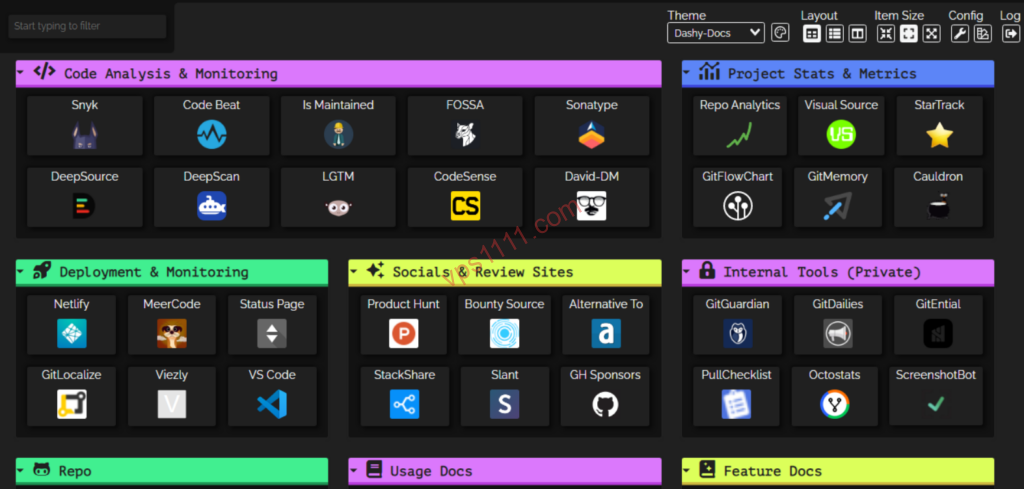Open the Octostats tile
1024x489 pixels.
[834, 396]
